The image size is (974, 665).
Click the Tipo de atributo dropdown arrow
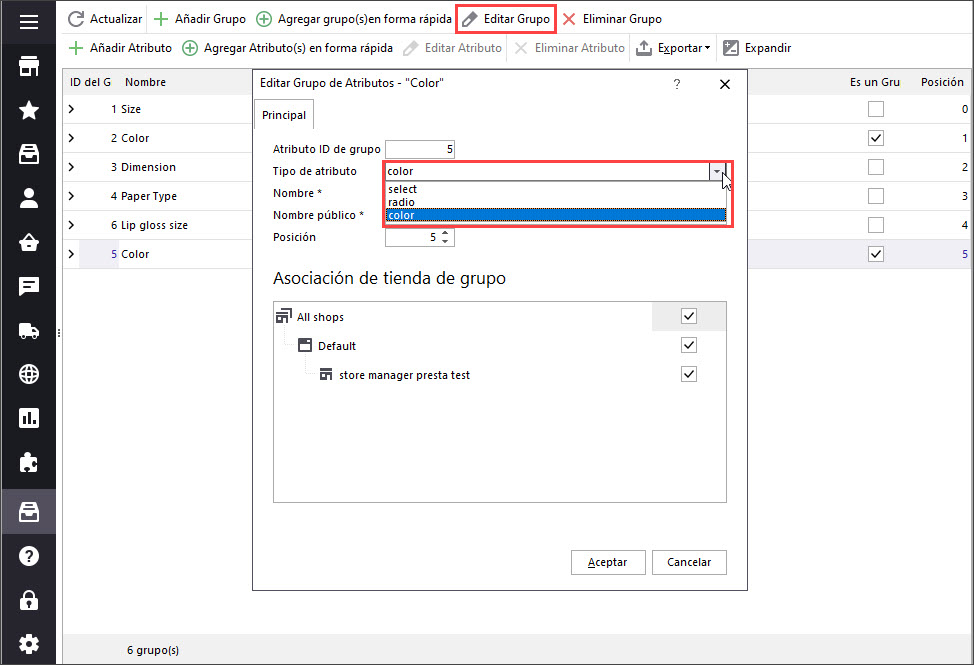(717, 171)
